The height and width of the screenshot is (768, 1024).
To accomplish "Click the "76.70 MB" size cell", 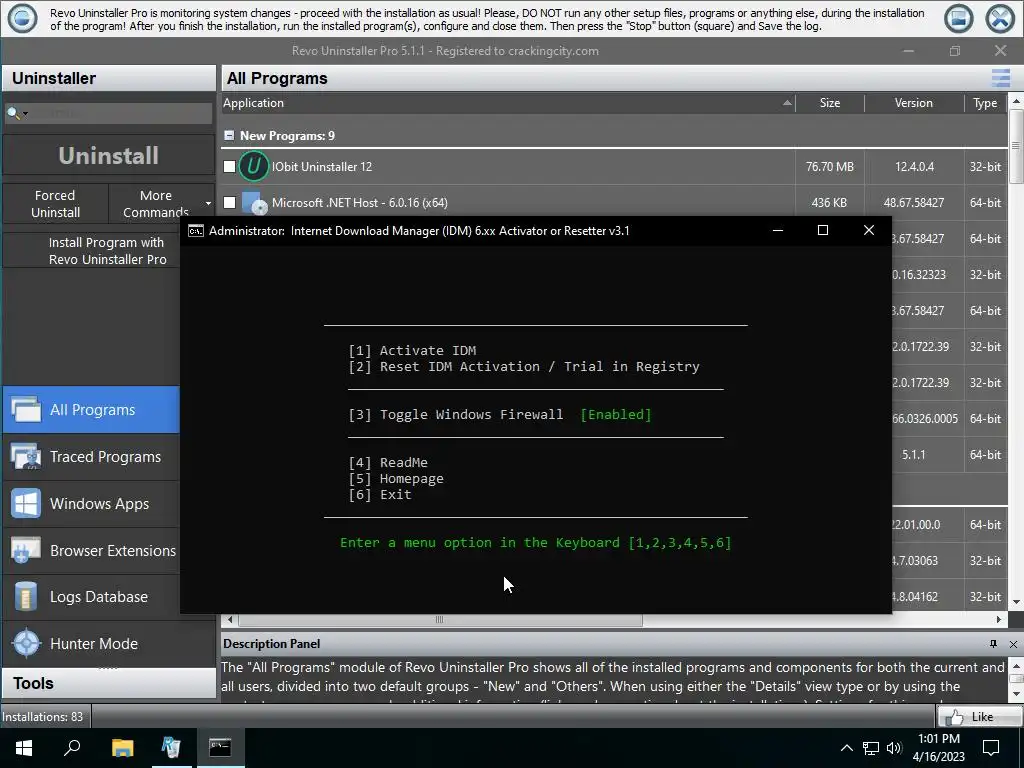I will pos(829,167).
